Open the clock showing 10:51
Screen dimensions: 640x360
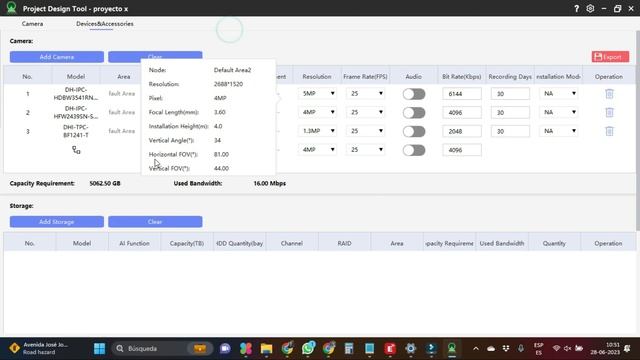[x=605, y=349]
